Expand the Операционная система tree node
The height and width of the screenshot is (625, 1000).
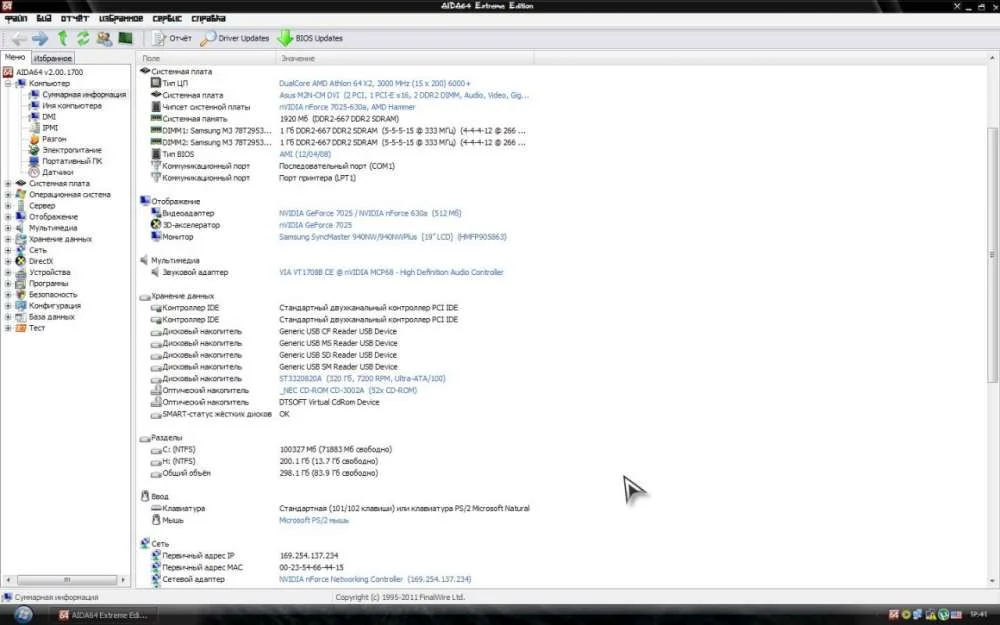(8, 195)
